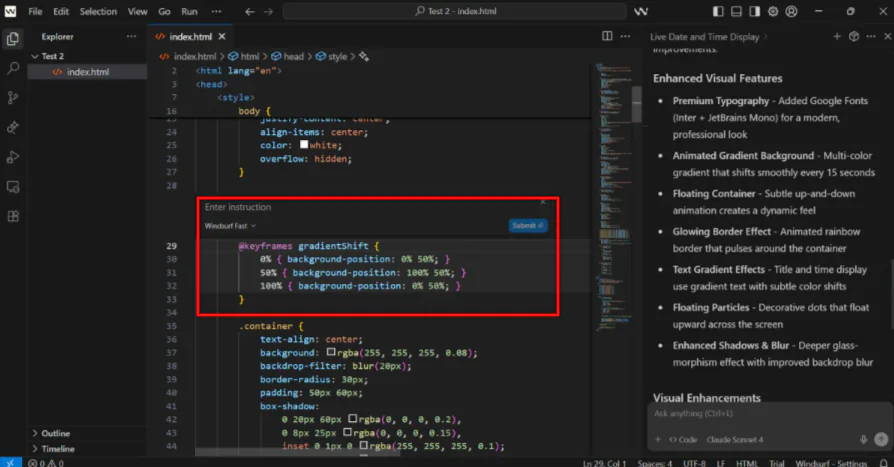Expand the Timeline section
The width and height of the screenshot is (894, 467).
tap(57, 449)
